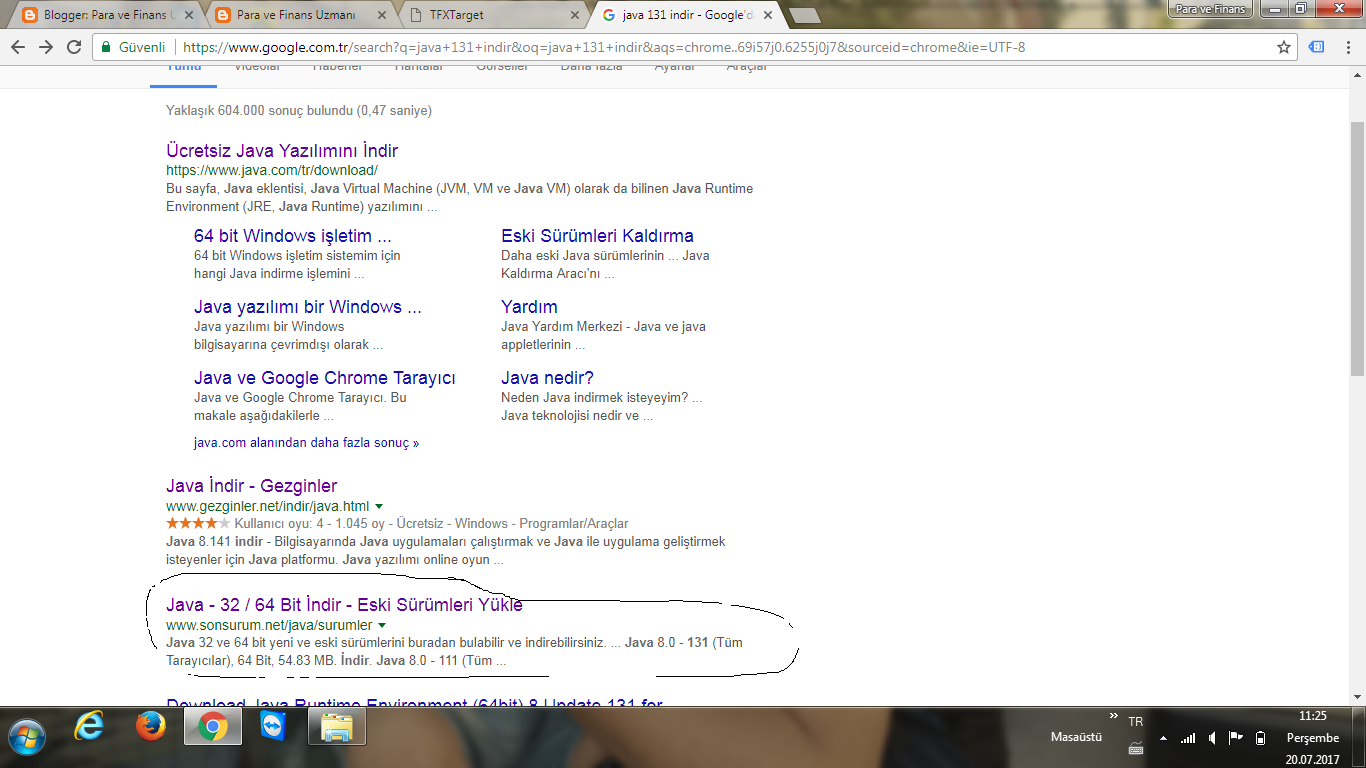Click the Chrome taskbar icon
Screen dimensions: 1366x768
pos(213,728)
